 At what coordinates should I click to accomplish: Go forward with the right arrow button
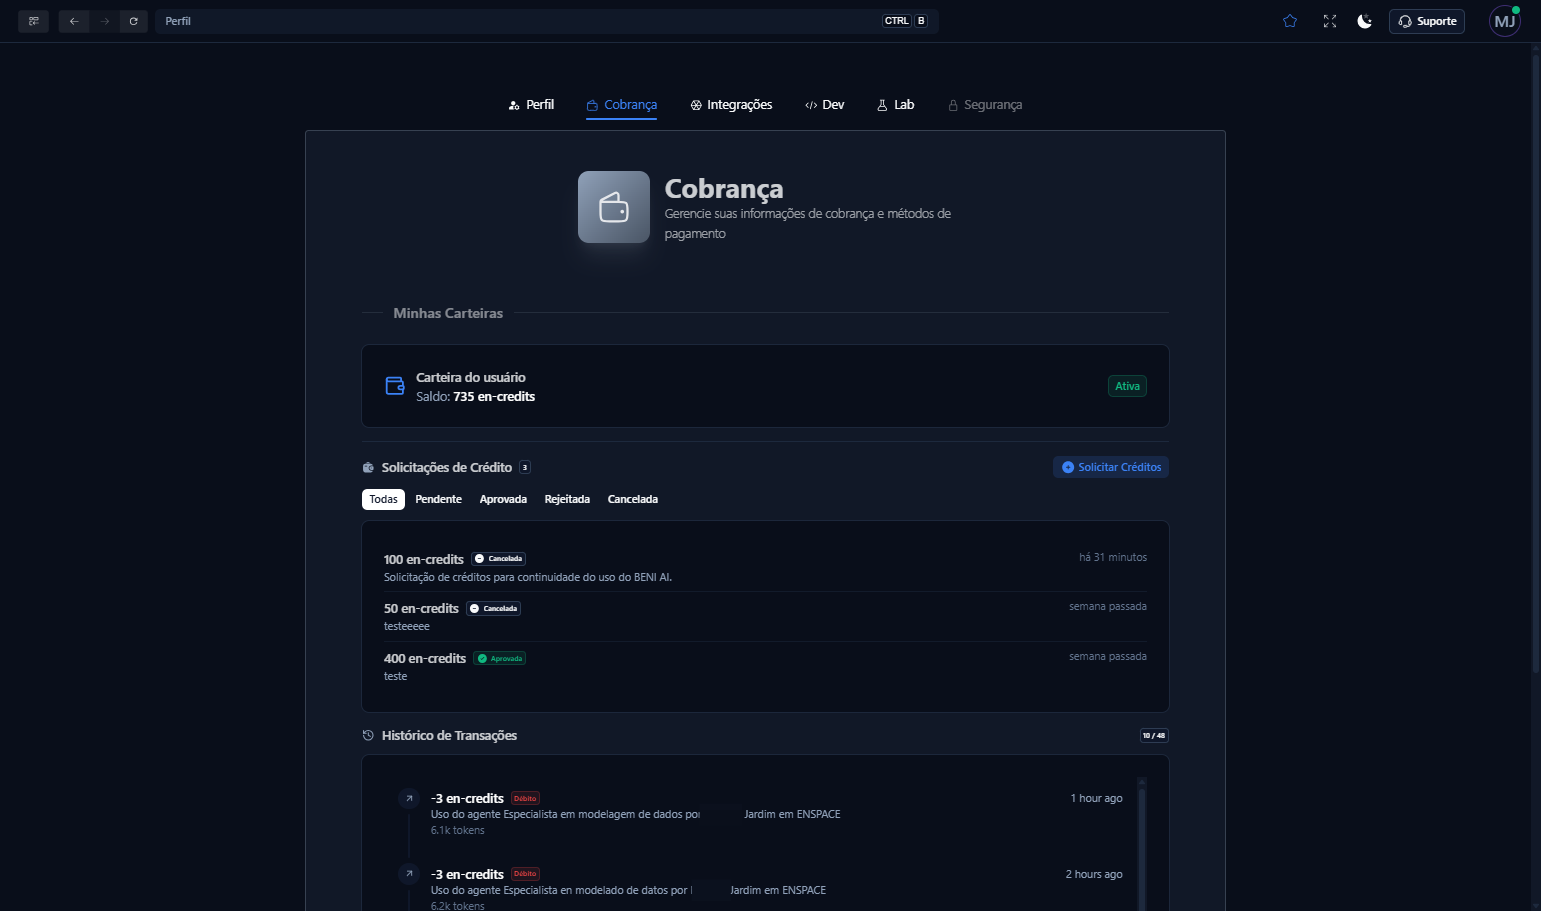coord(104,21)
